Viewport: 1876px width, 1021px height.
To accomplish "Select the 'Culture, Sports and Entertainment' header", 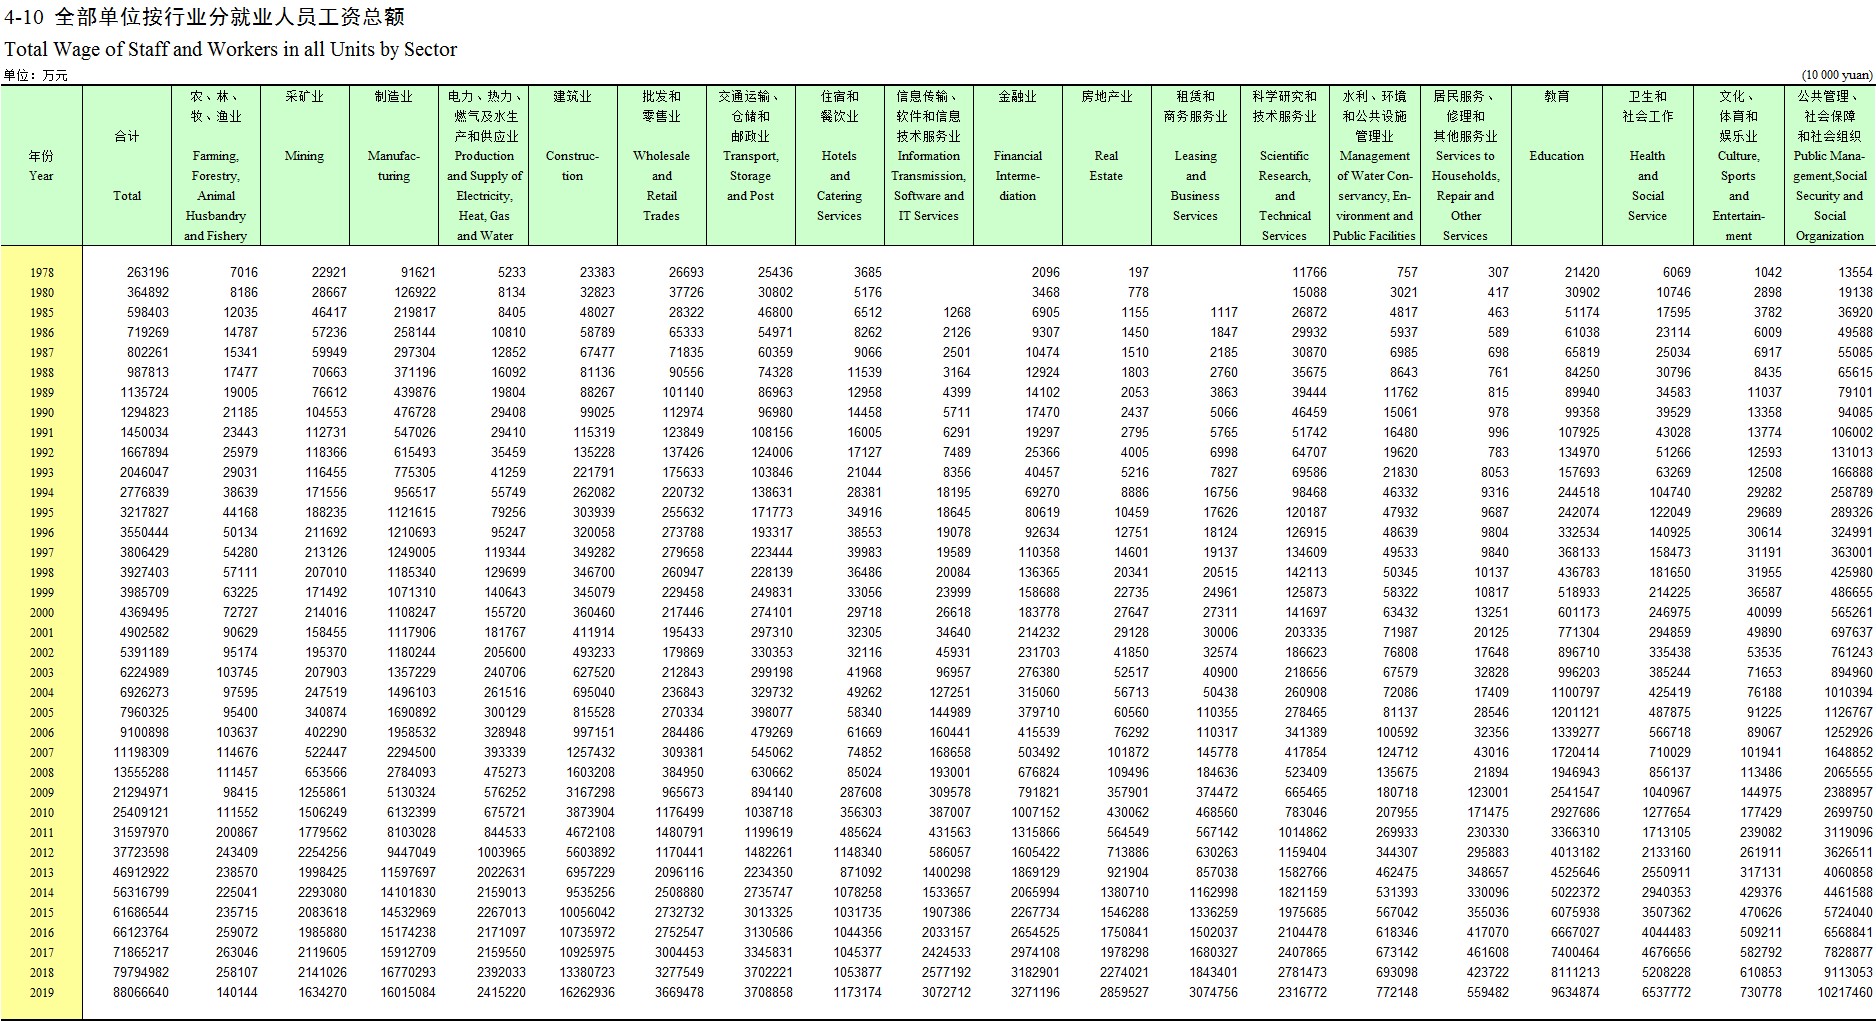I will point(1738,166).
